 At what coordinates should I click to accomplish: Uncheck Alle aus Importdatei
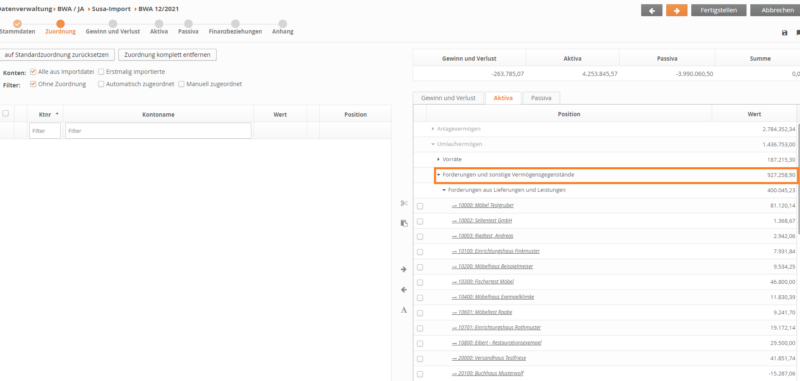click(x=33, y=72)
